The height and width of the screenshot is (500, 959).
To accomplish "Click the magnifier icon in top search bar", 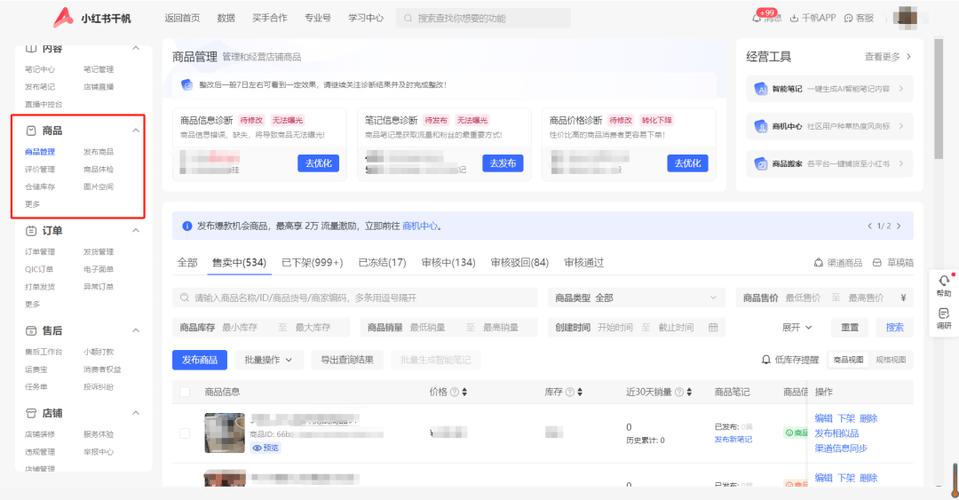I will click(408, 18).
